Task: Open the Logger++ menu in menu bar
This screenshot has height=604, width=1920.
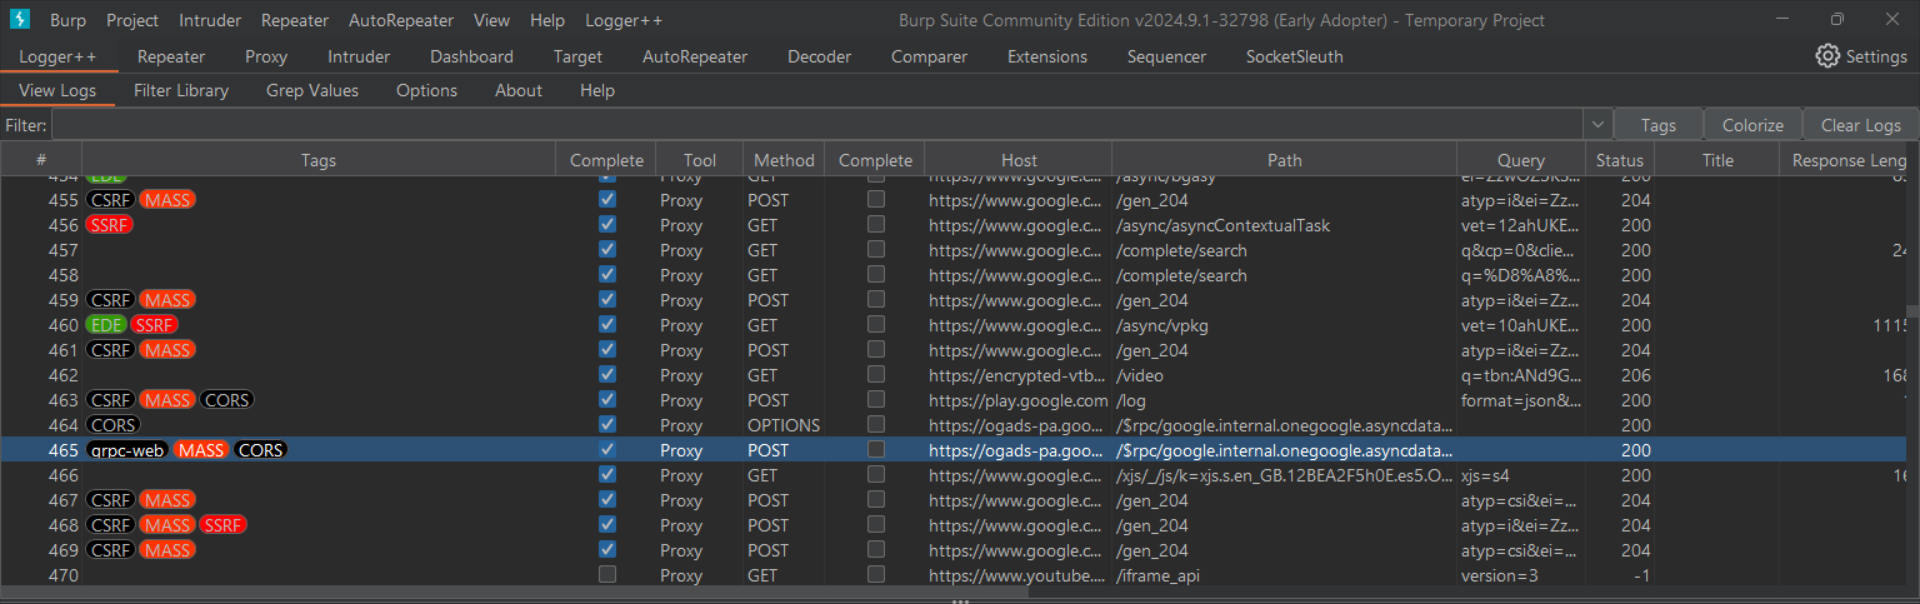Action: (623, 20)
